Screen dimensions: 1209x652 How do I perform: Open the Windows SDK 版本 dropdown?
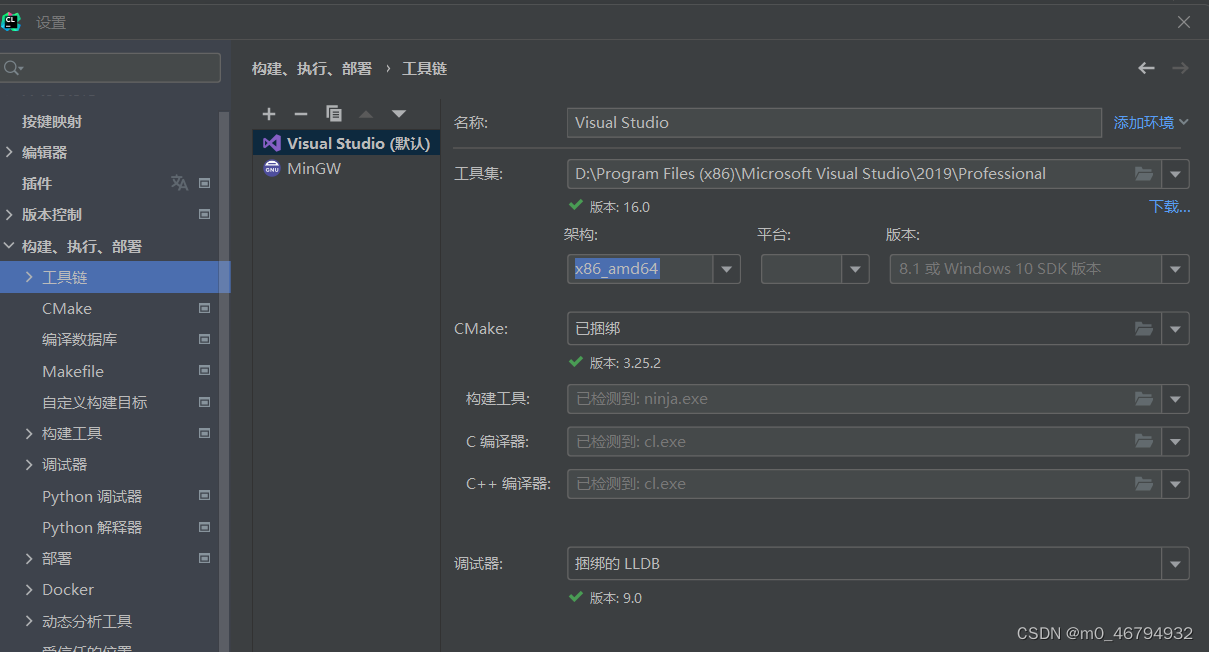coord(1176,269)
